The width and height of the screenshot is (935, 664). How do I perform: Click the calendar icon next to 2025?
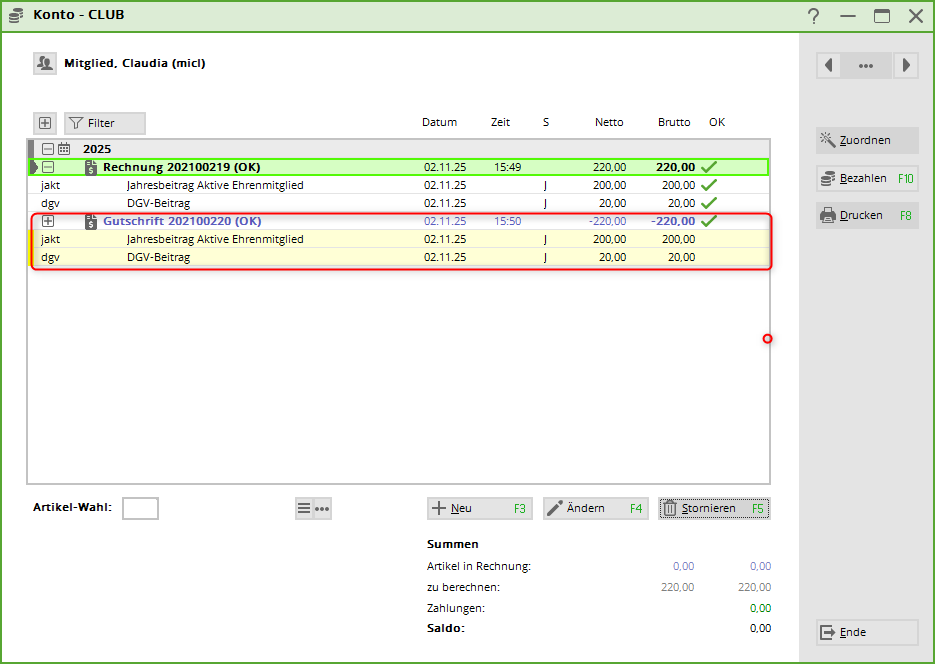64,149
